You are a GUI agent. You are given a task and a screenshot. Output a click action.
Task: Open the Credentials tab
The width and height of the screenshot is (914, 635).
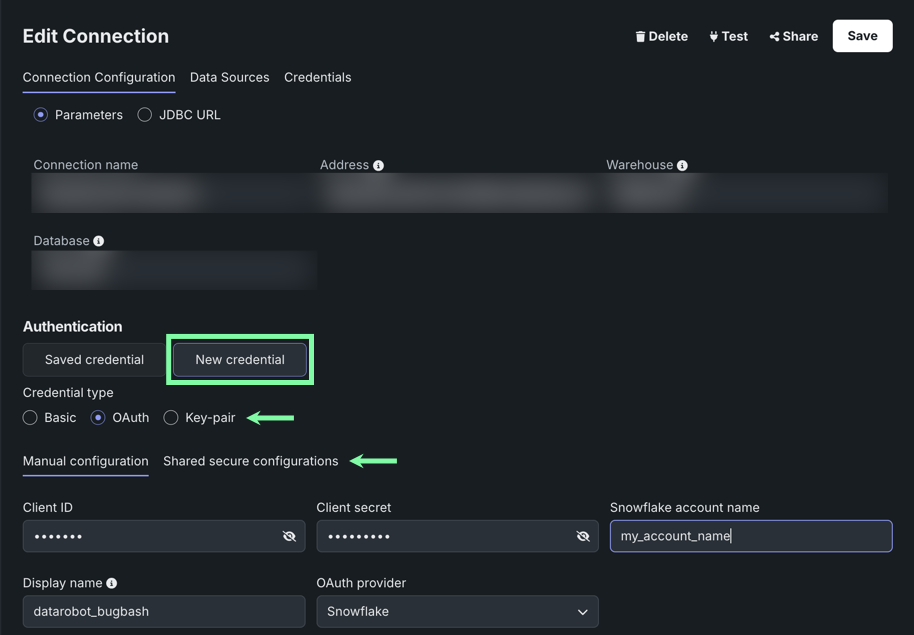317,77
